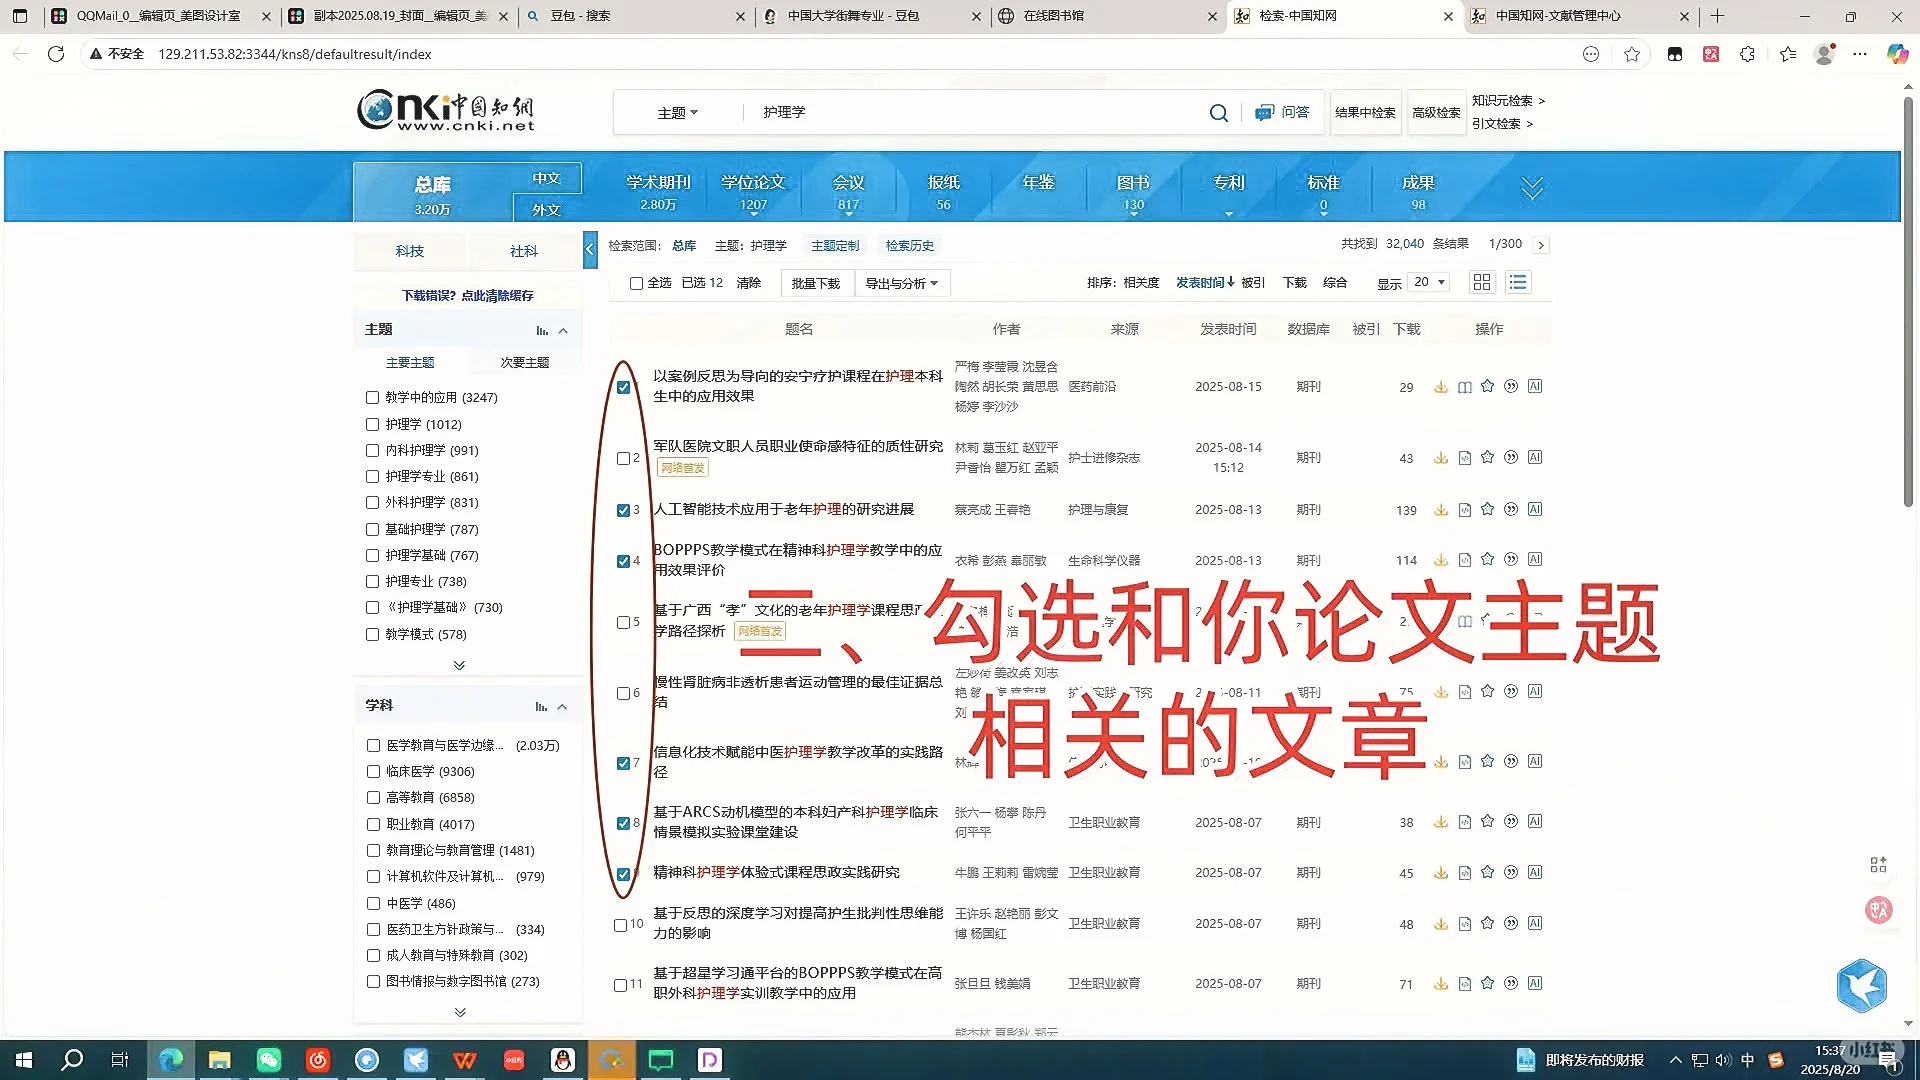Select the 全选 select-all checkbox
This screenshot has height=1080, width=1920.
coord(637,283)
